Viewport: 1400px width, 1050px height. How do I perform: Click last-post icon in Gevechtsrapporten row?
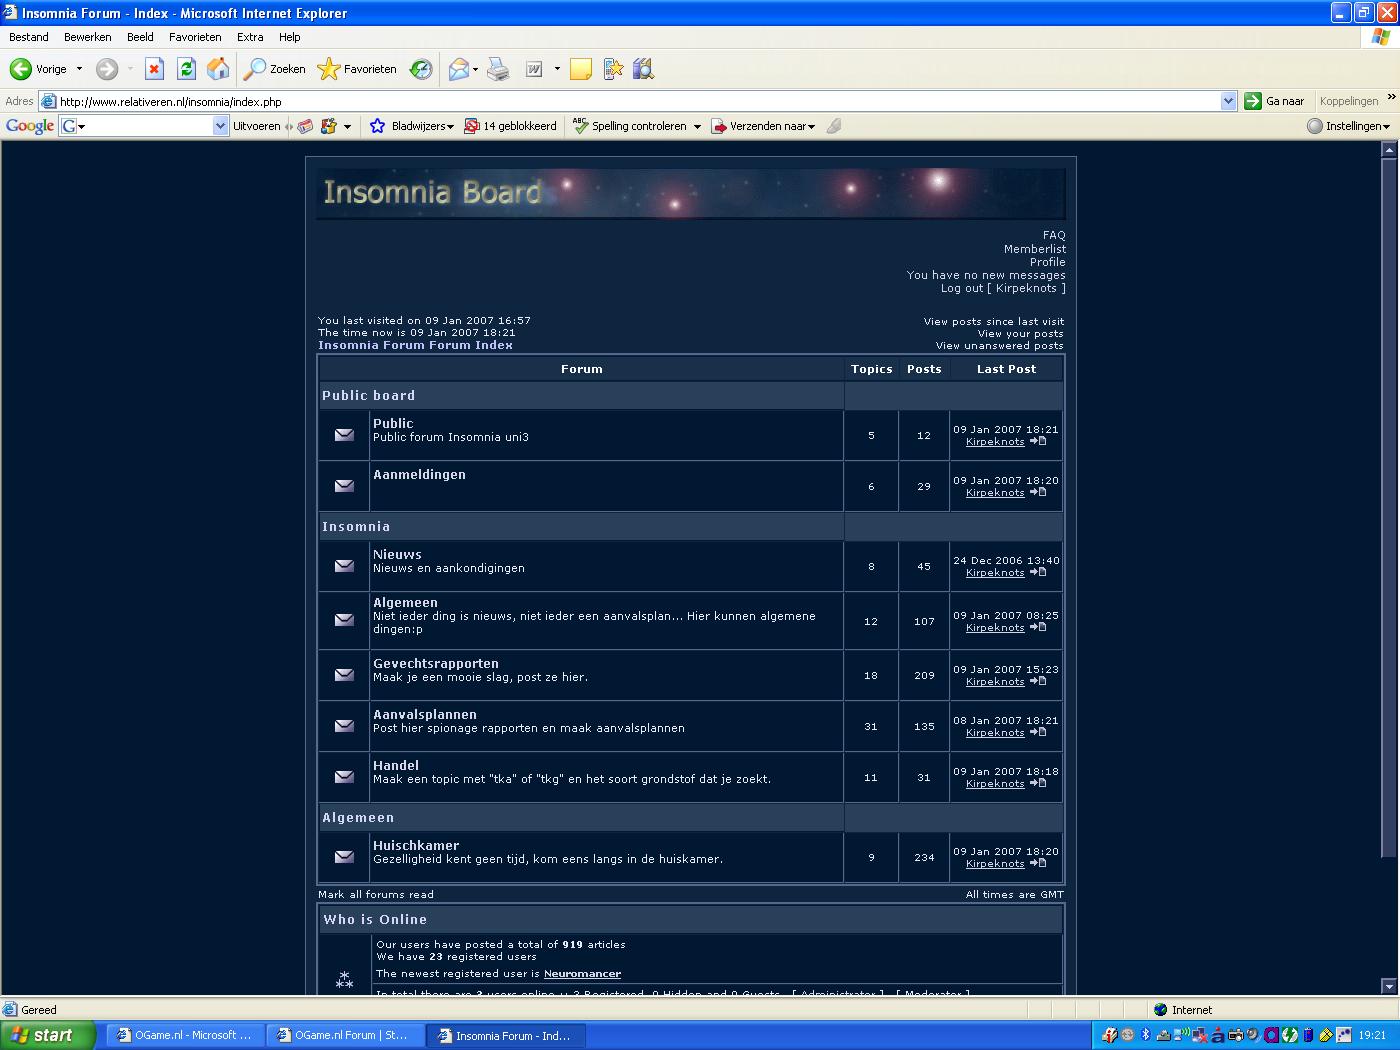click(1038, 681)
